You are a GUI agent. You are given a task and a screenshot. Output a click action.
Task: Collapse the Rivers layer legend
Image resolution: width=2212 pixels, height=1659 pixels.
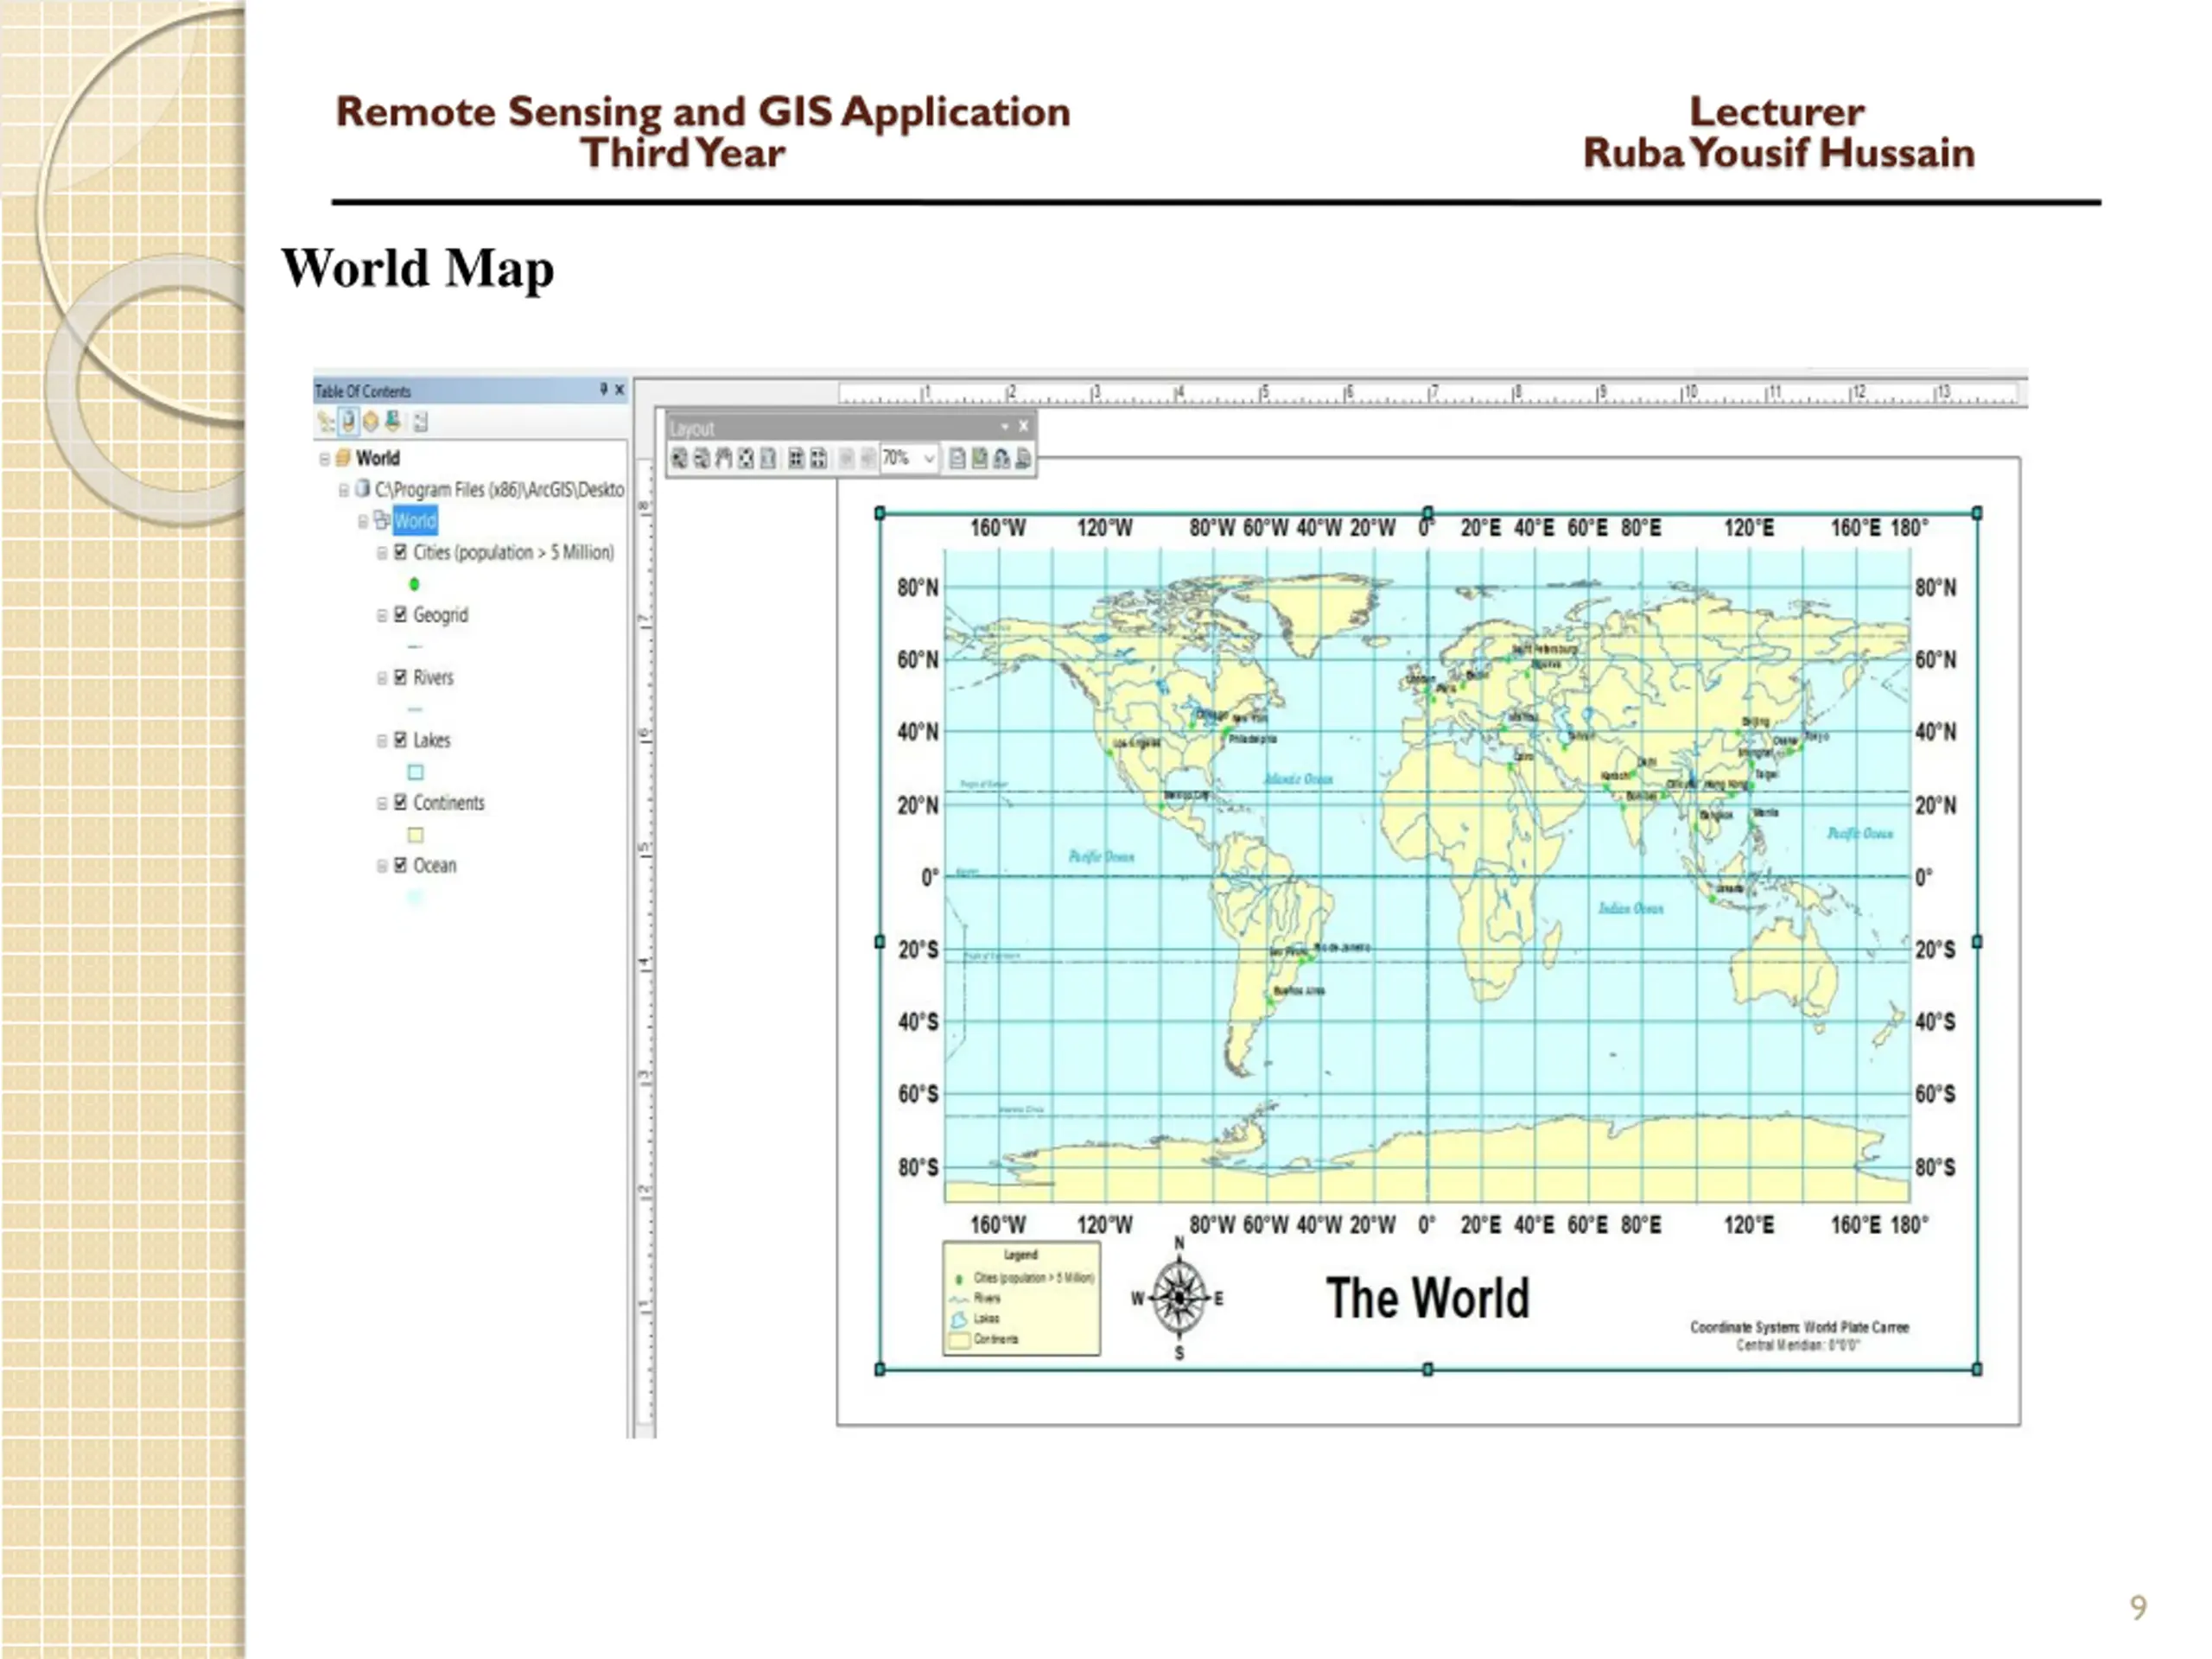(x=381, y=678)
